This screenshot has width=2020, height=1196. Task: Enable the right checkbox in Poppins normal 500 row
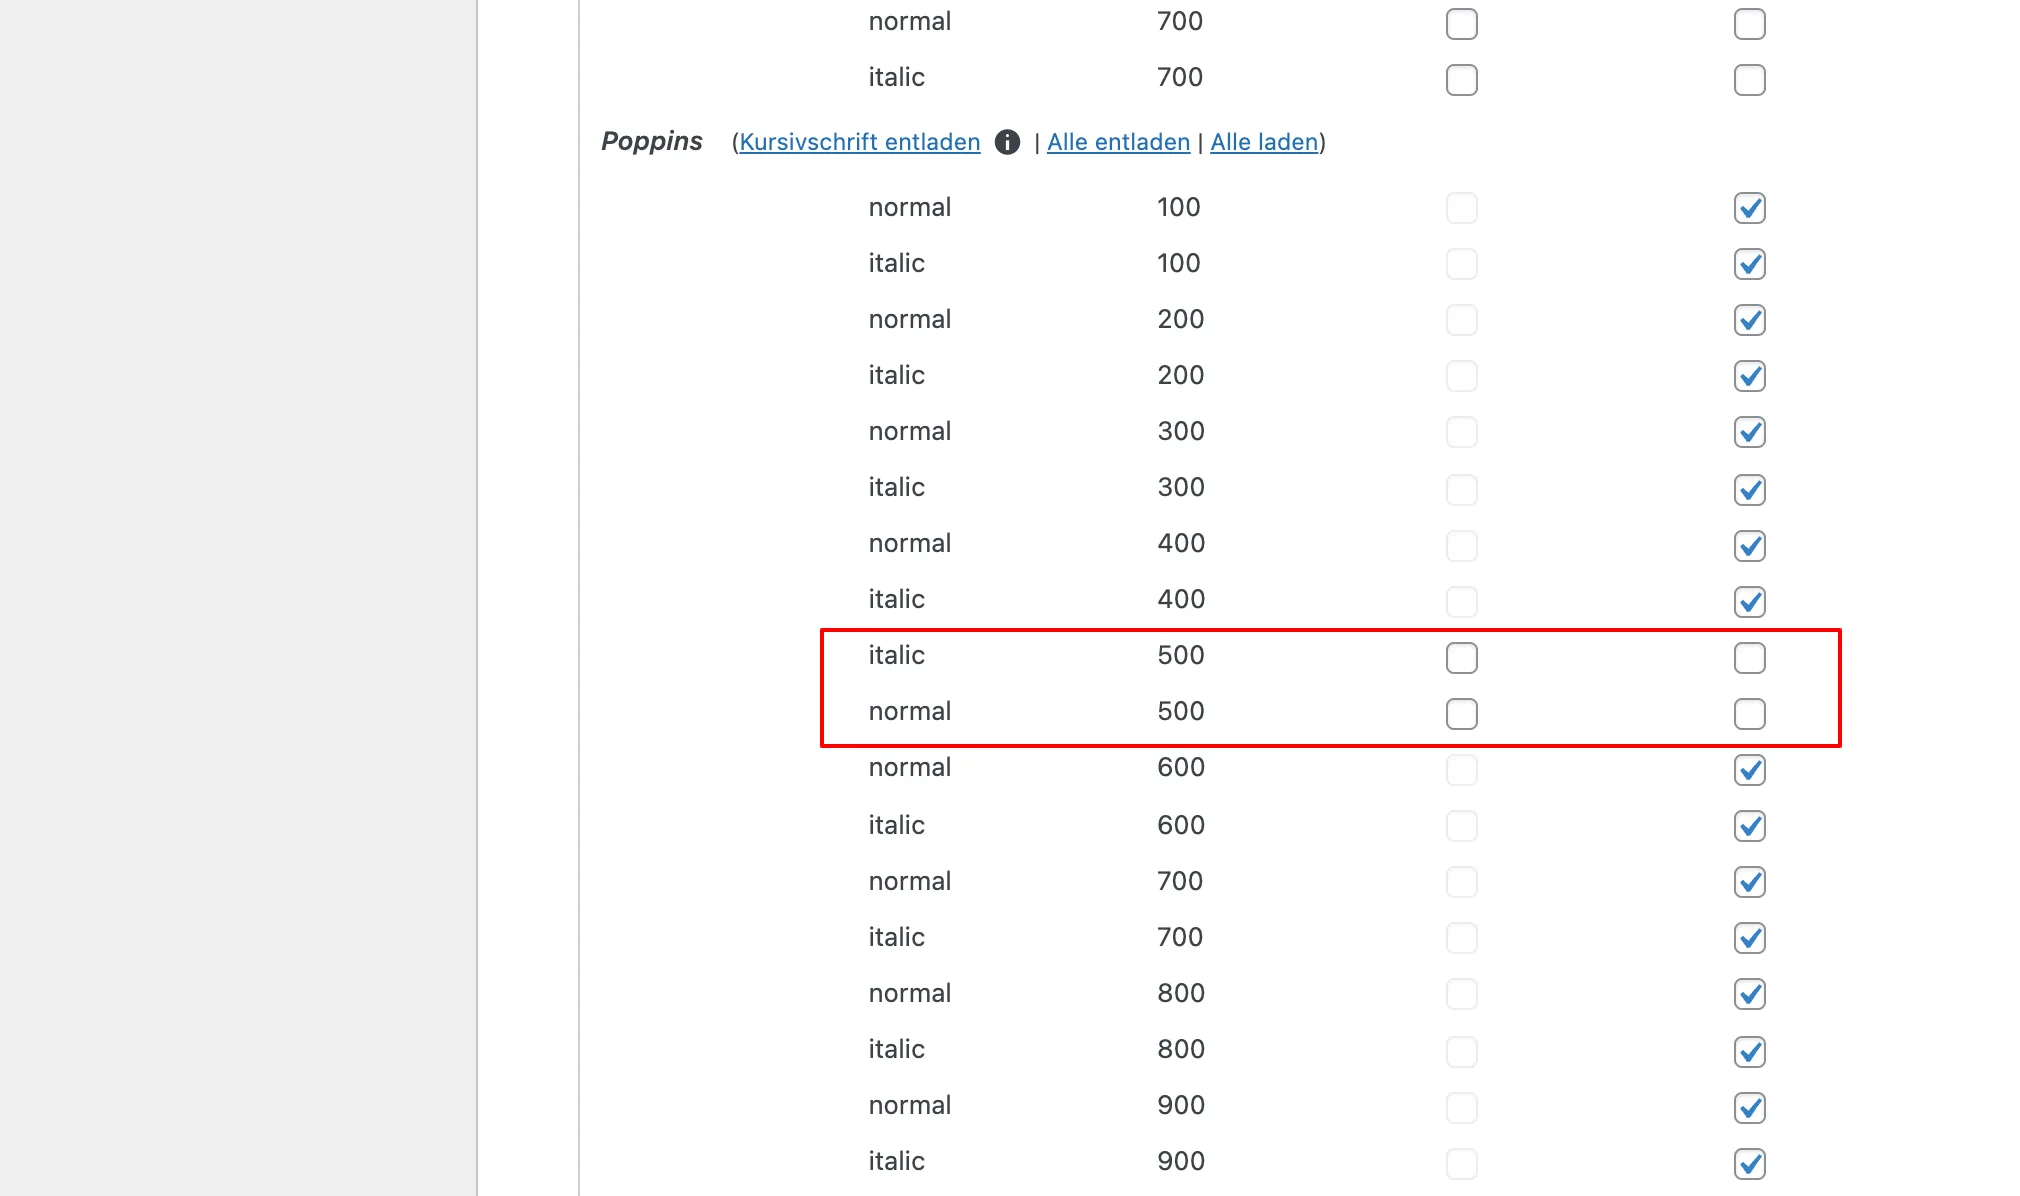pyautogui.click(x=1749, y=714)
